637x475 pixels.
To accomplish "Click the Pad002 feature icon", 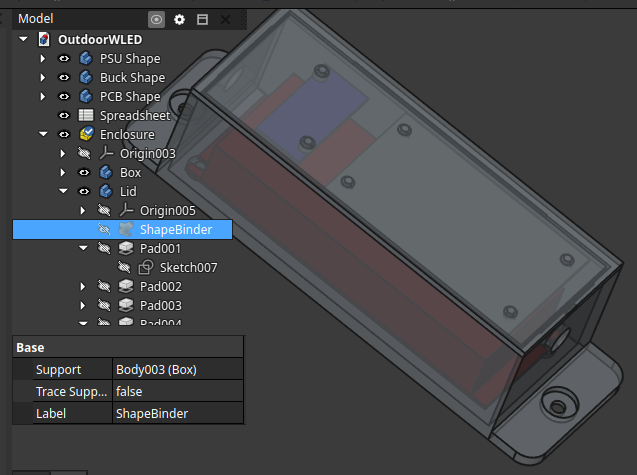I will (126, 286).
